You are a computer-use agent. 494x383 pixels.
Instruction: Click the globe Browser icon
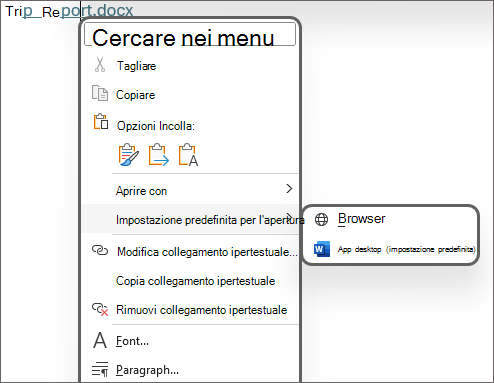[322, 219]
